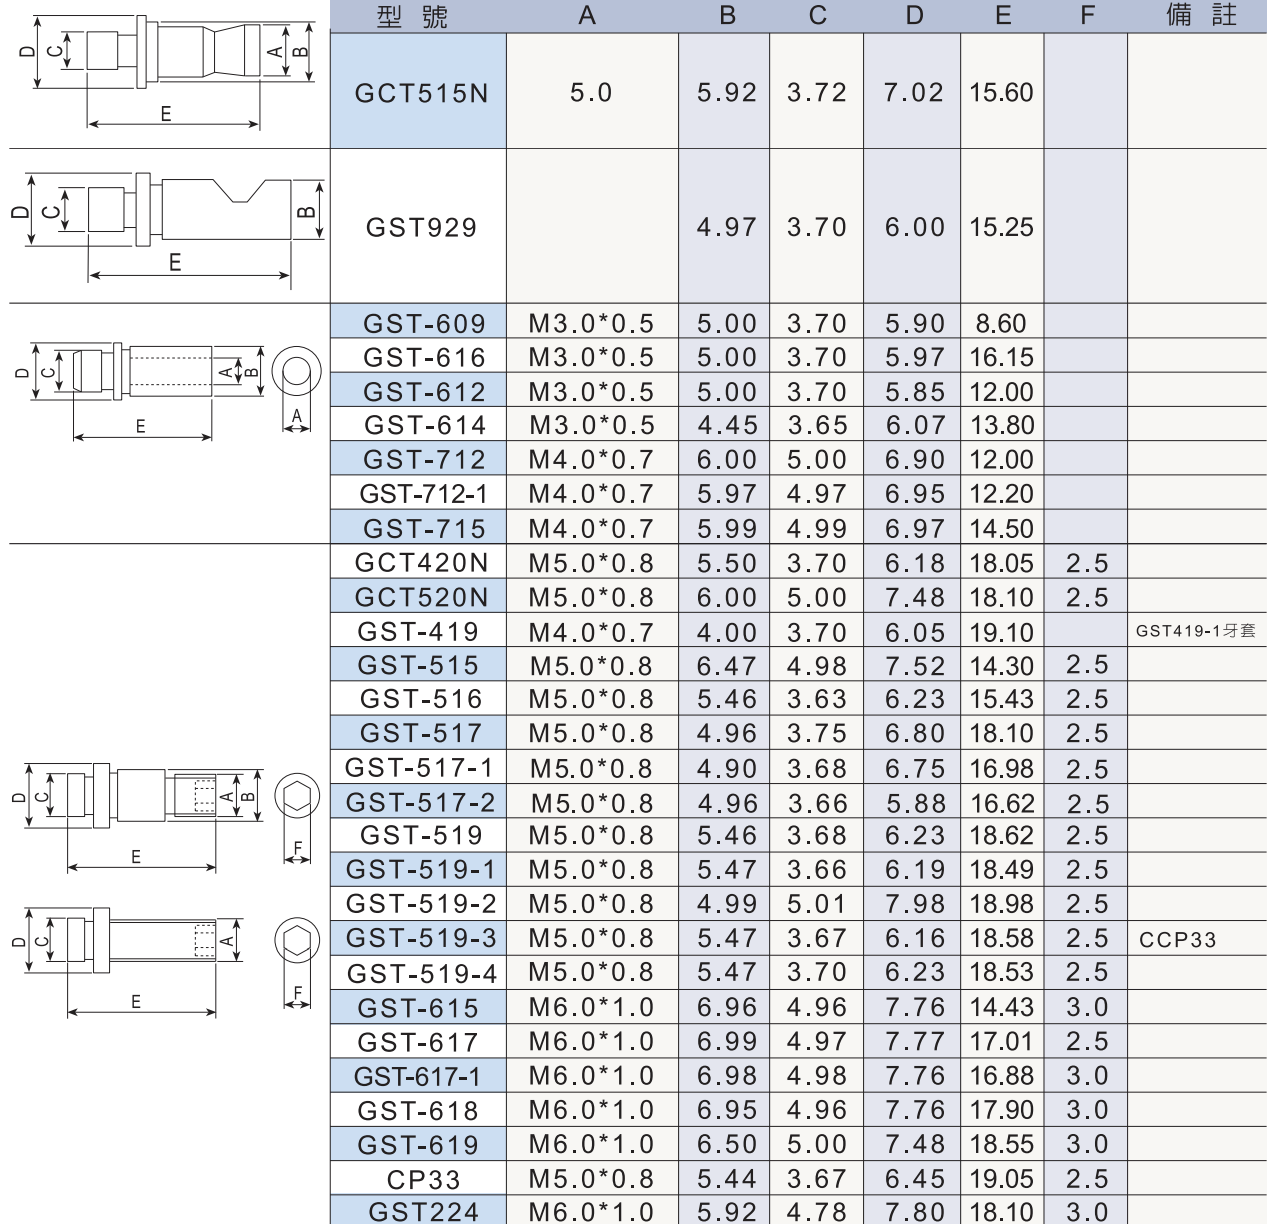
Task: Select the 14.50 E value
Action: [x=1001, y=528]
